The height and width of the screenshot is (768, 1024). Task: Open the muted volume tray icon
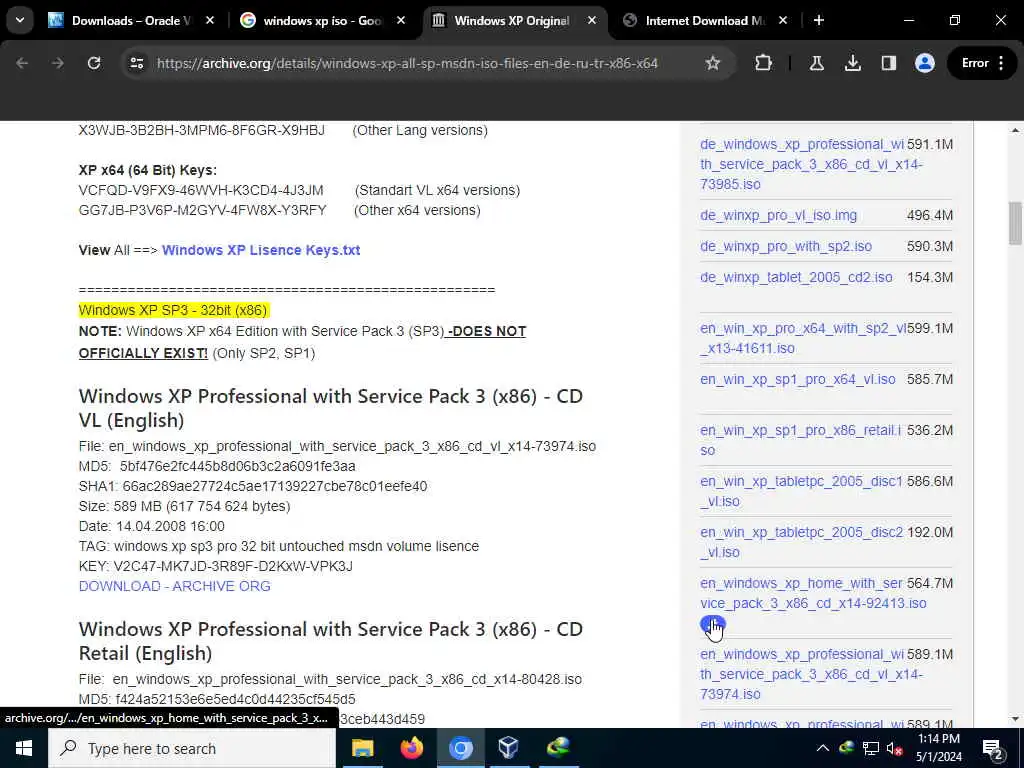point(895,749)
